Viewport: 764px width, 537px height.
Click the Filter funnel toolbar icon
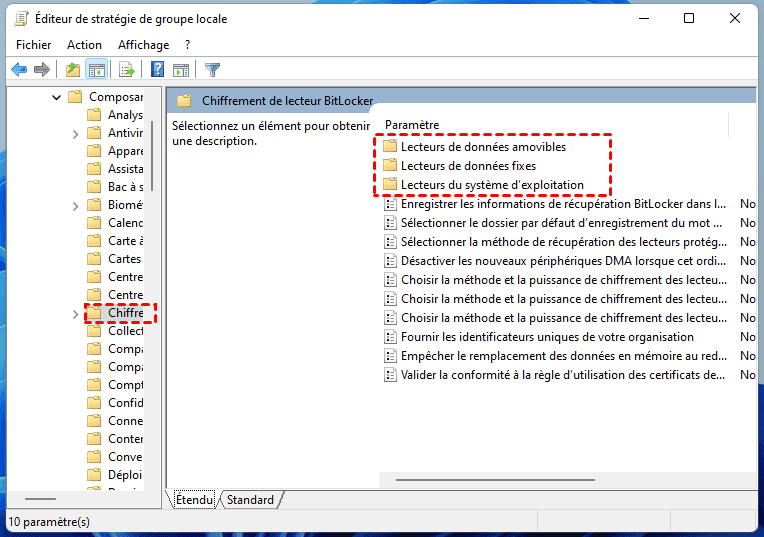(x=212, y=70)
